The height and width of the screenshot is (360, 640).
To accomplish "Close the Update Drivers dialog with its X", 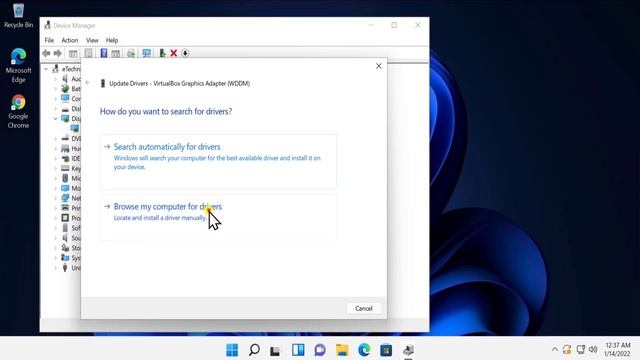I will [379, 66].
